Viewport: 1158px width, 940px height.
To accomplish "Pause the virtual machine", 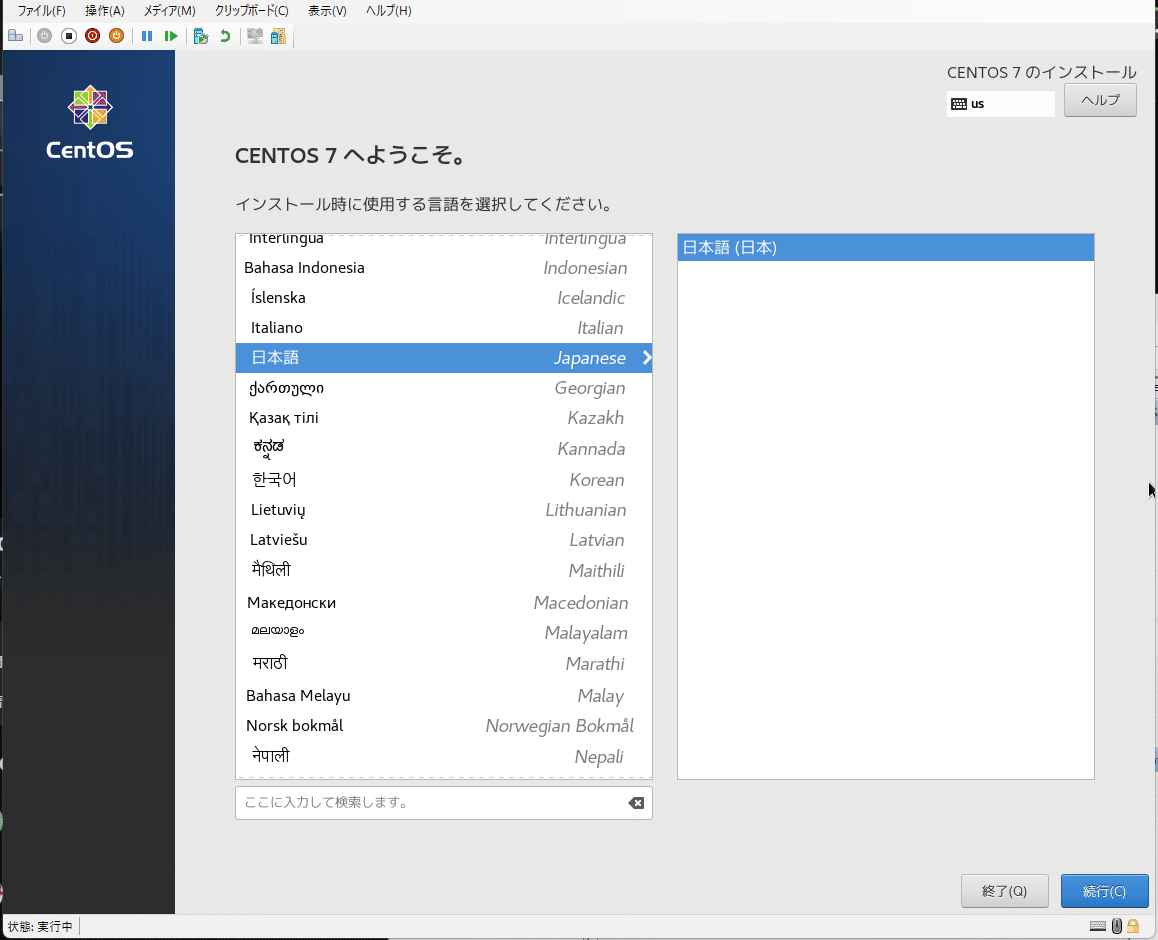I will [x=146, y=35].
